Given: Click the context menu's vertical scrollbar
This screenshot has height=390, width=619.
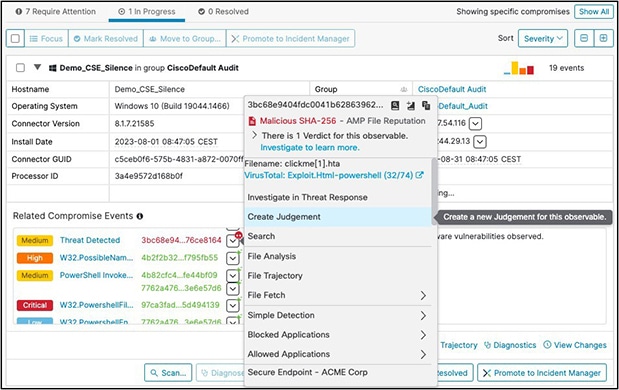Looking at the screenshot, I should pos(434,191).
